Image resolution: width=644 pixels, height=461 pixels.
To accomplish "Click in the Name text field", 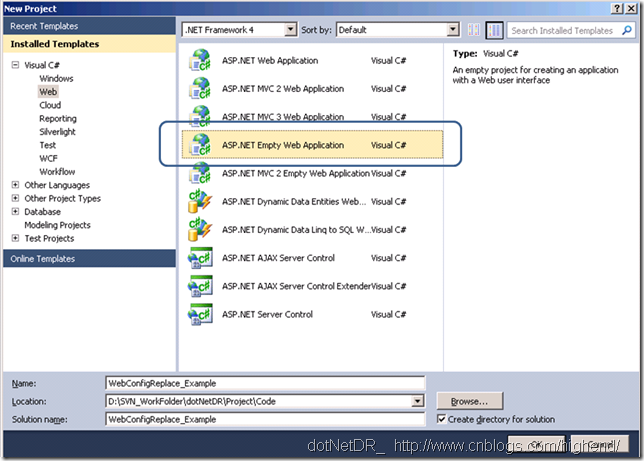I will (265, 383).
